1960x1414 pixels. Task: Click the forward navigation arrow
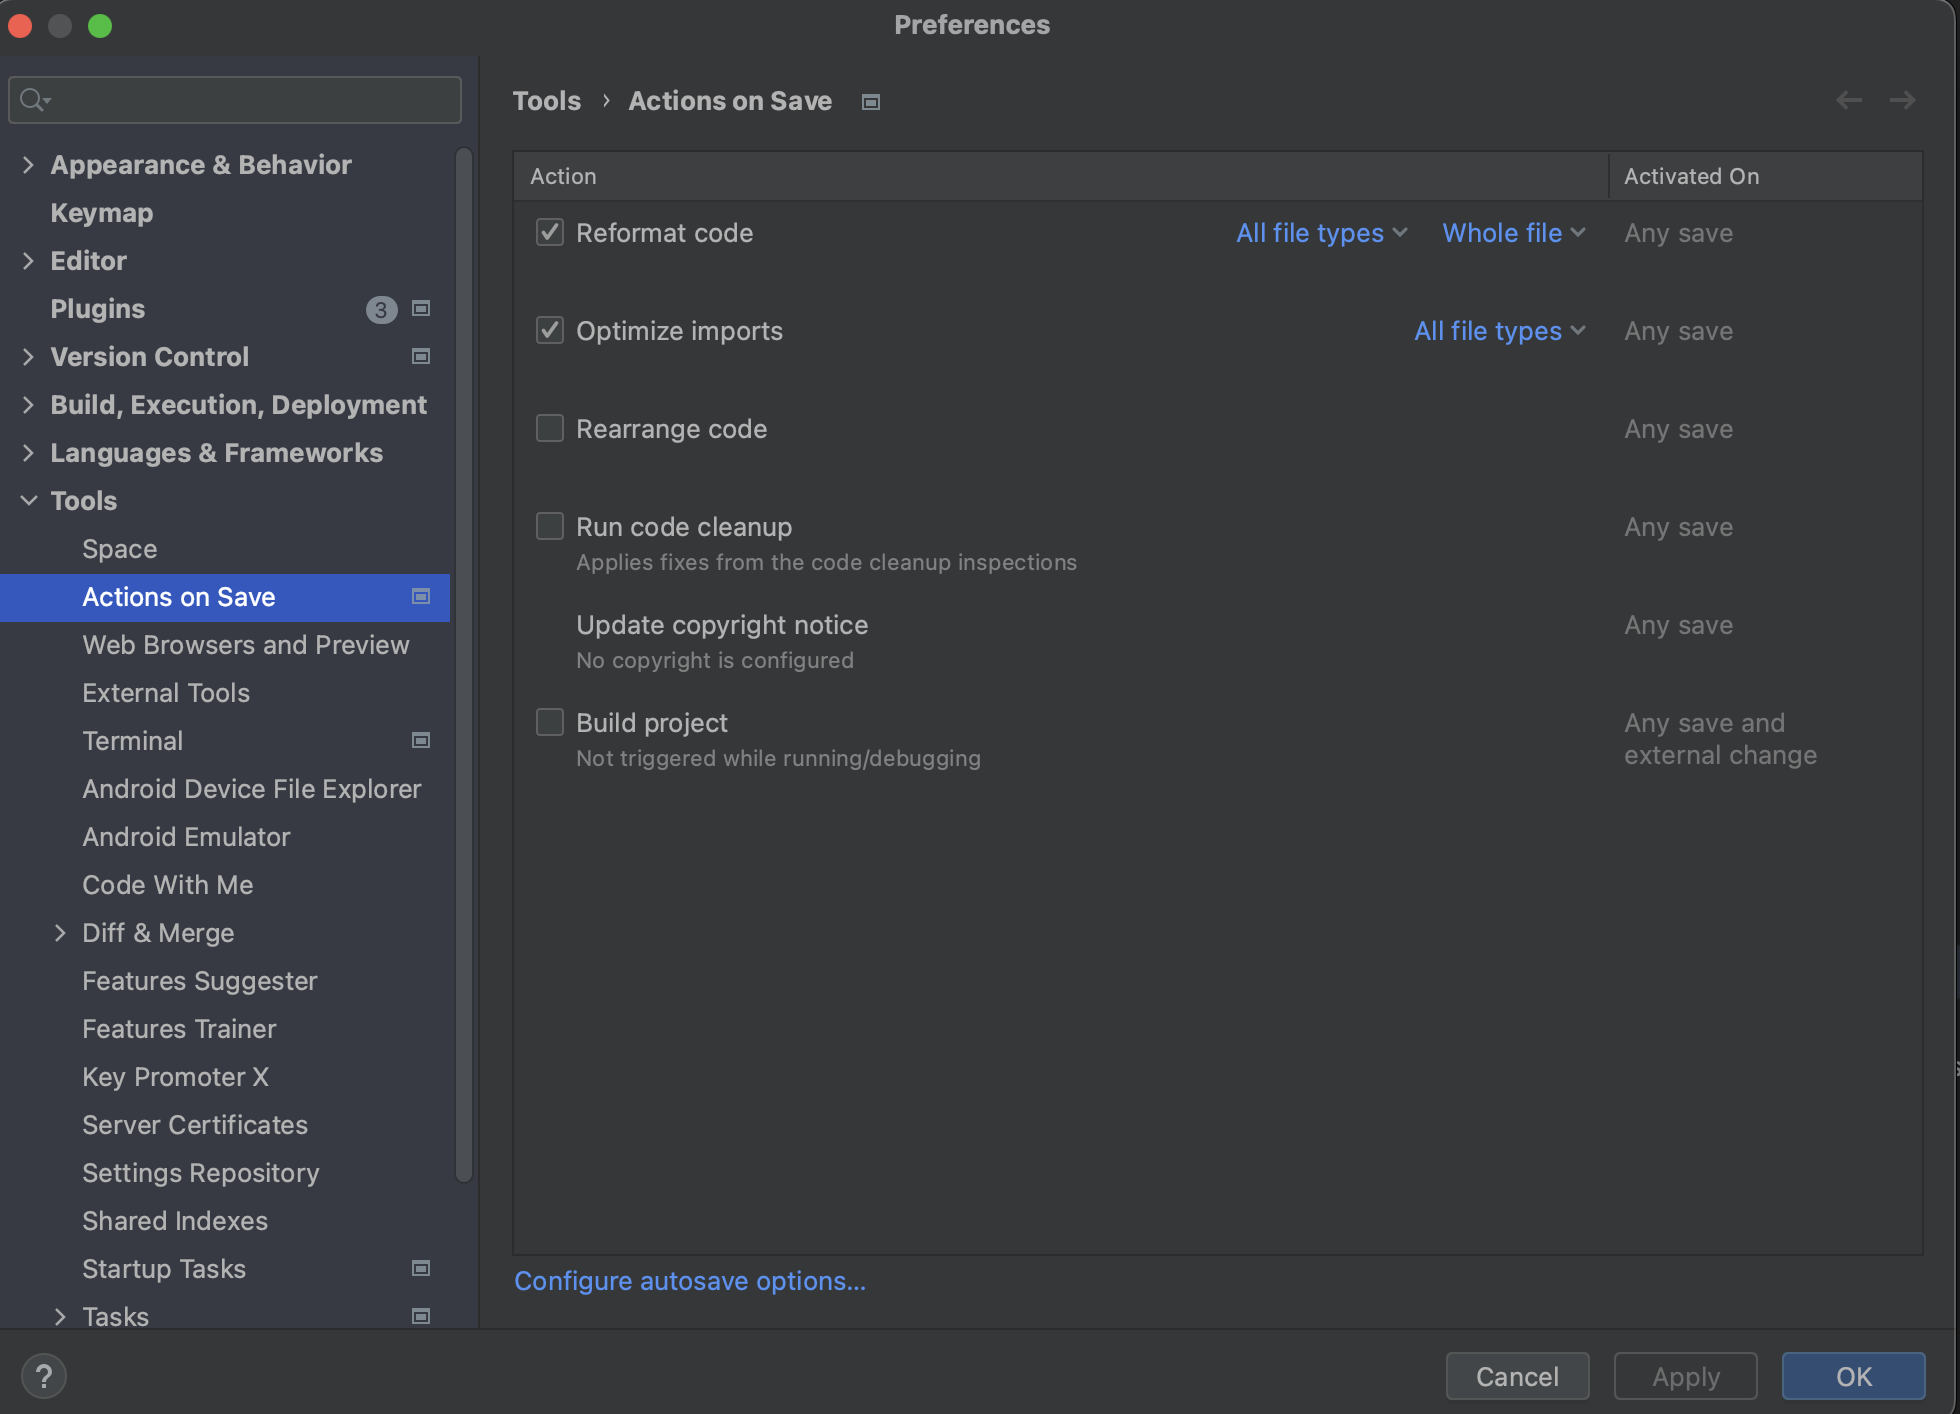click(x=1902, y=100)
